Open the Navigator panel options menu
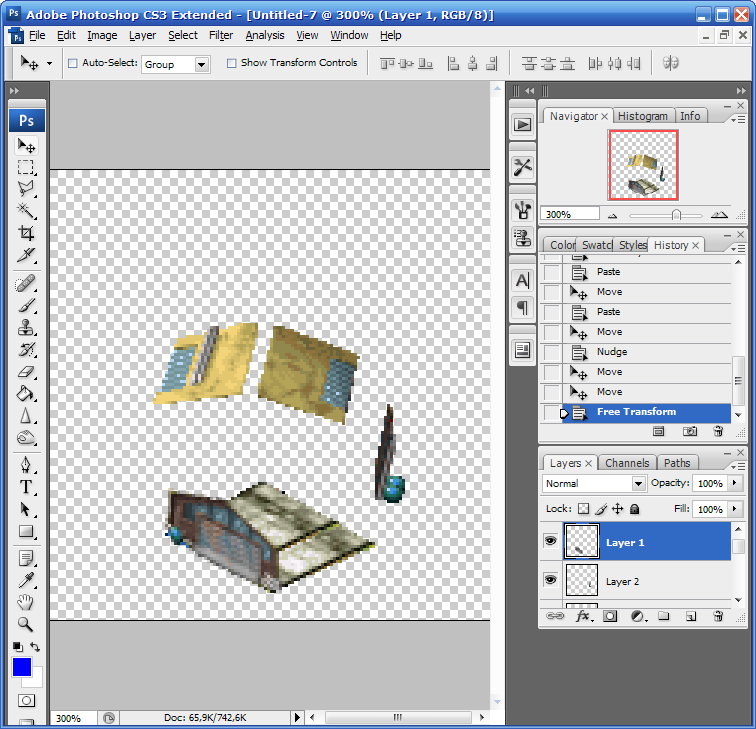Screen dimensions: 756x729 [x=738, y=119]
